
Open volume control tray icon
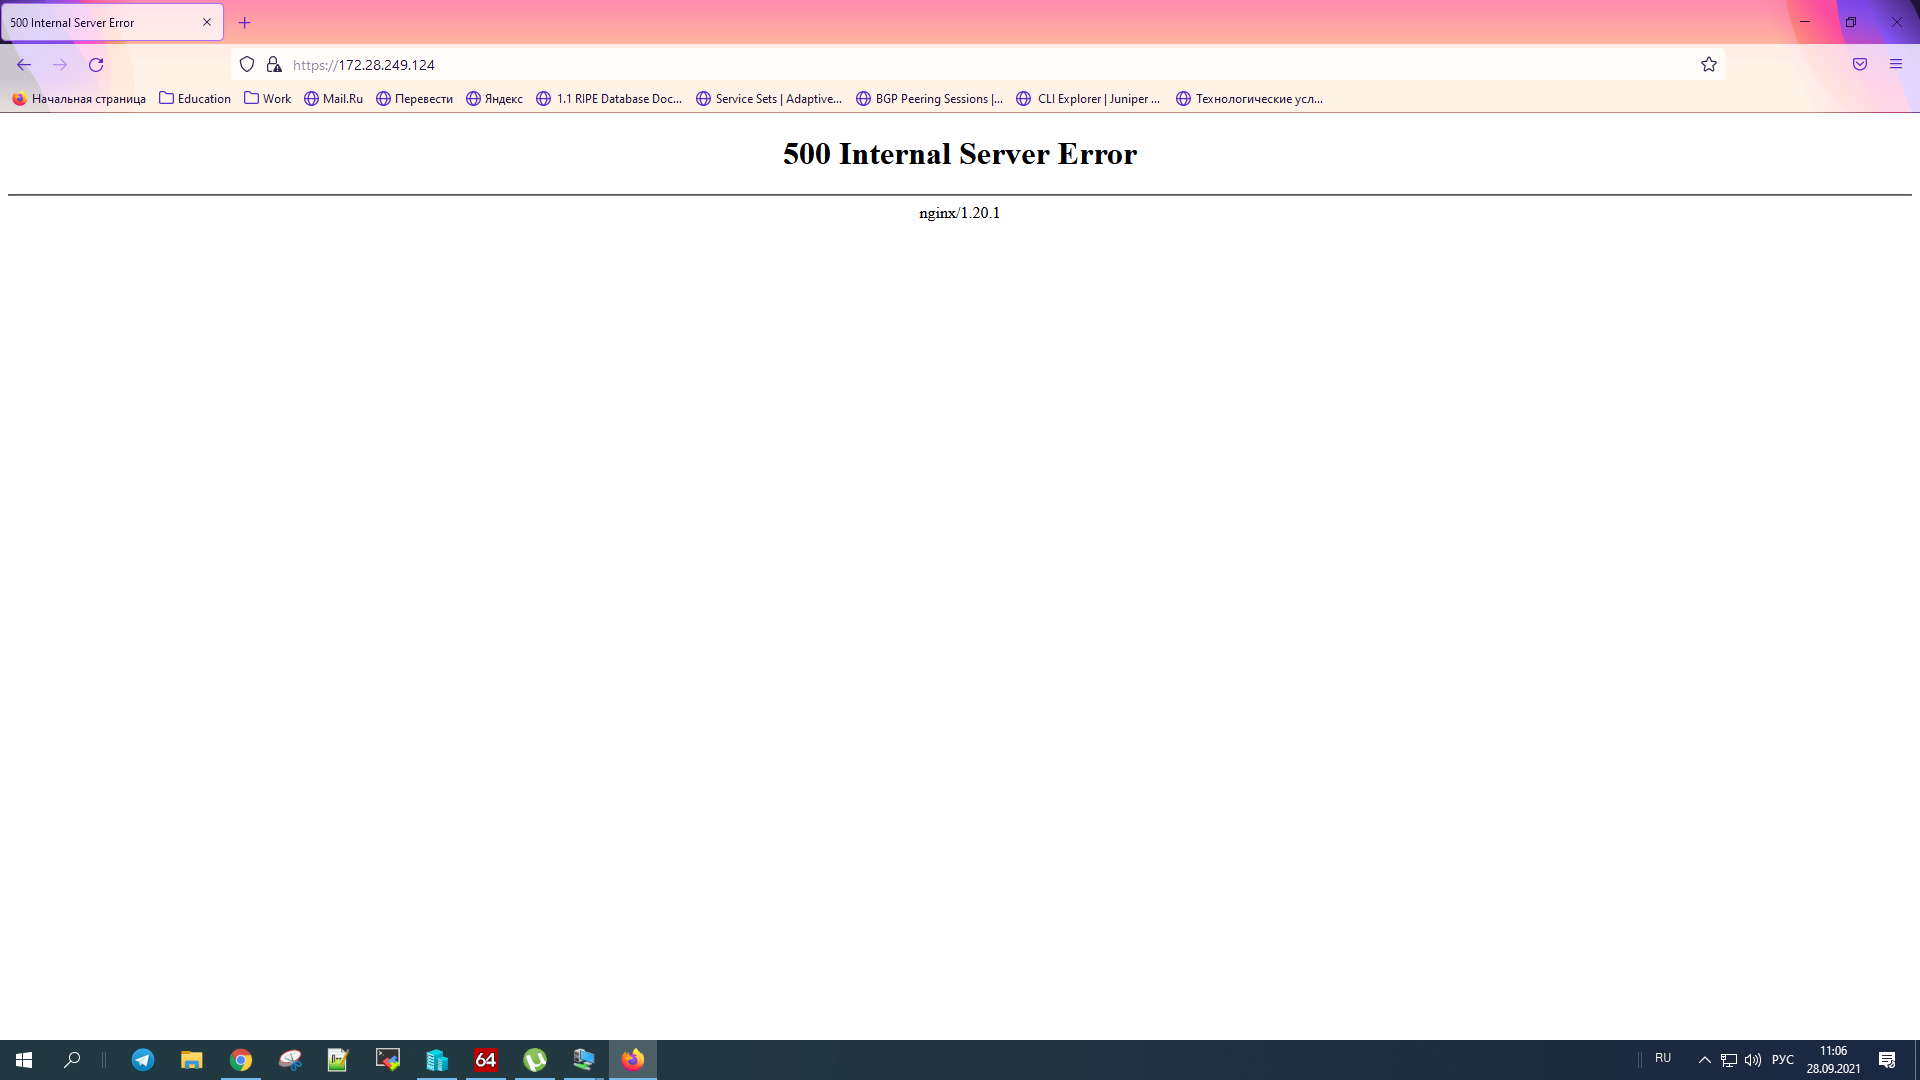point(1753,1060)
